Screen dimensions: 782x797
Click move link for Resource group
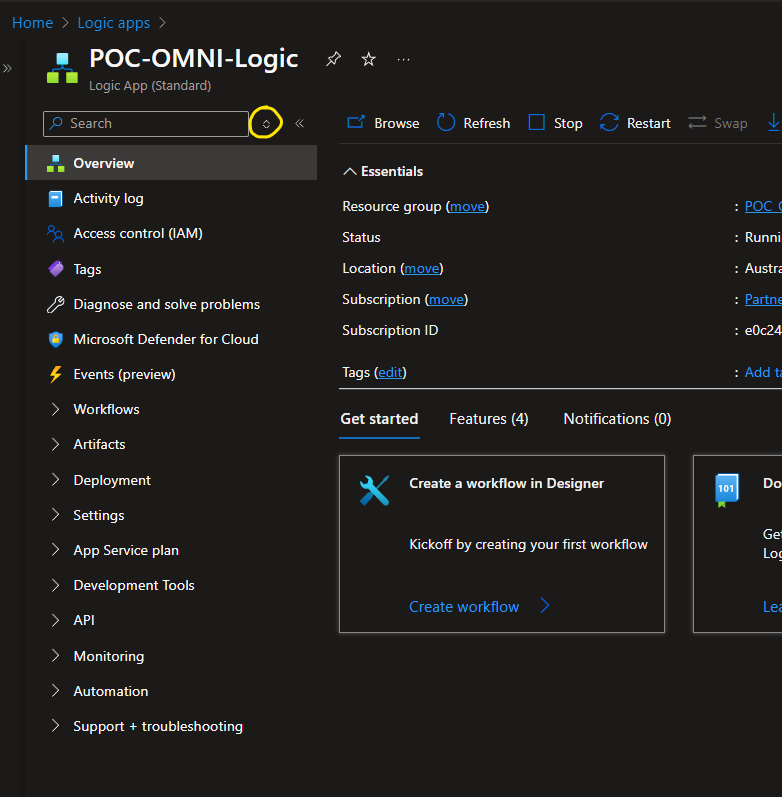point(467,207)
